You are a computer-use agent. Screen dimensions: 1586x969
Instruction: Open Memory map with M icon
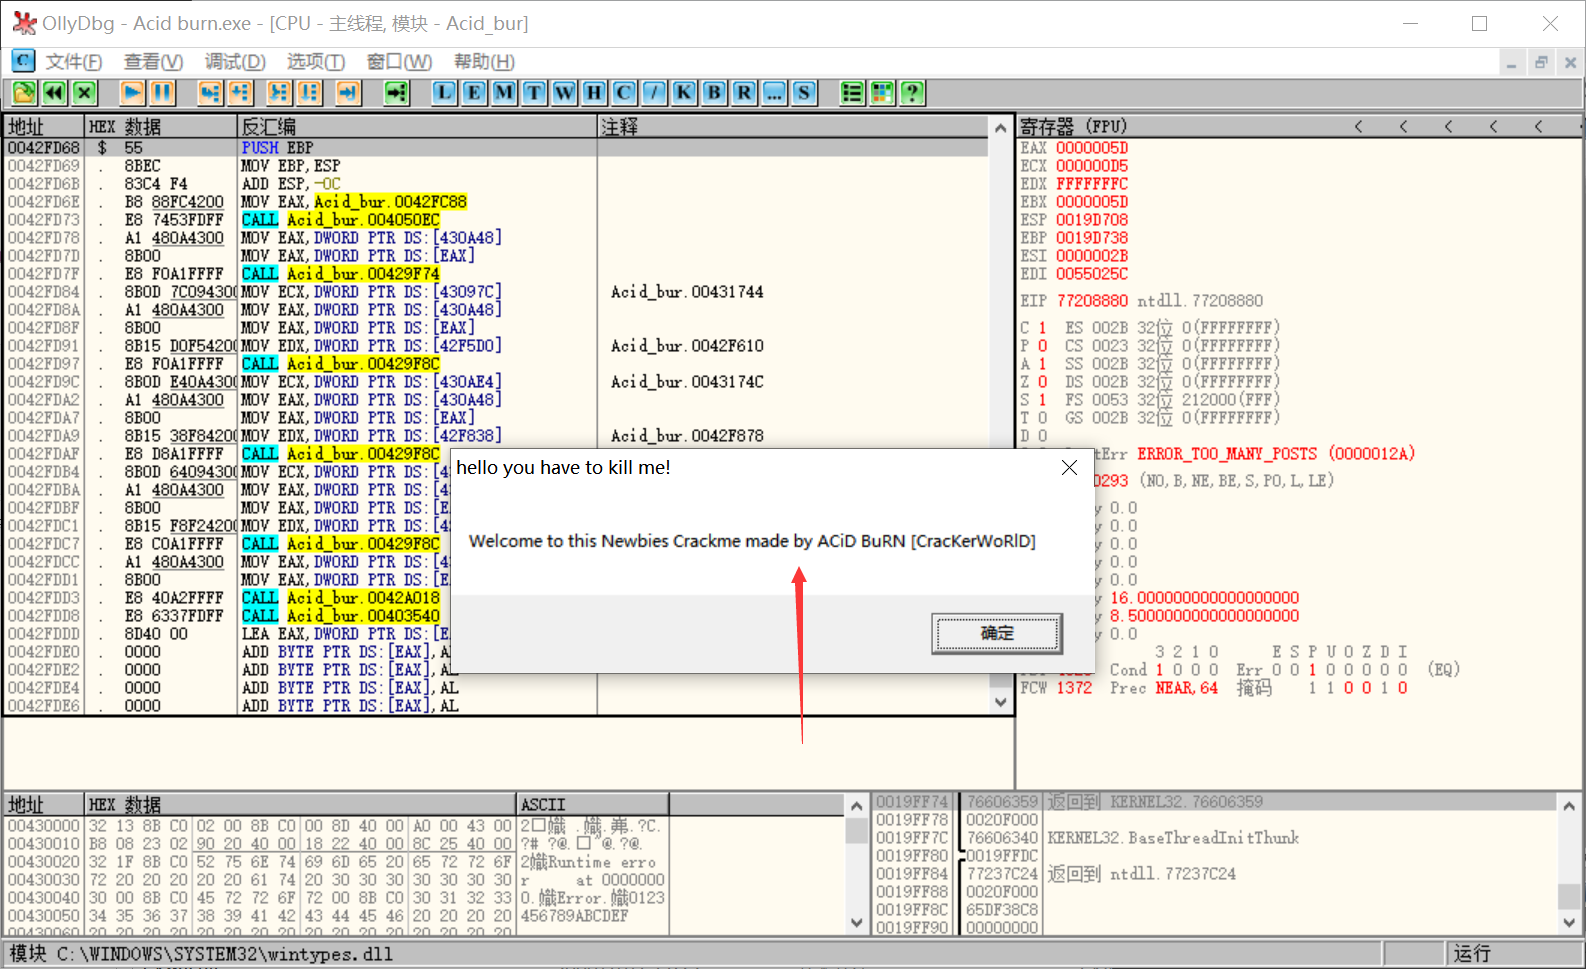504,93
